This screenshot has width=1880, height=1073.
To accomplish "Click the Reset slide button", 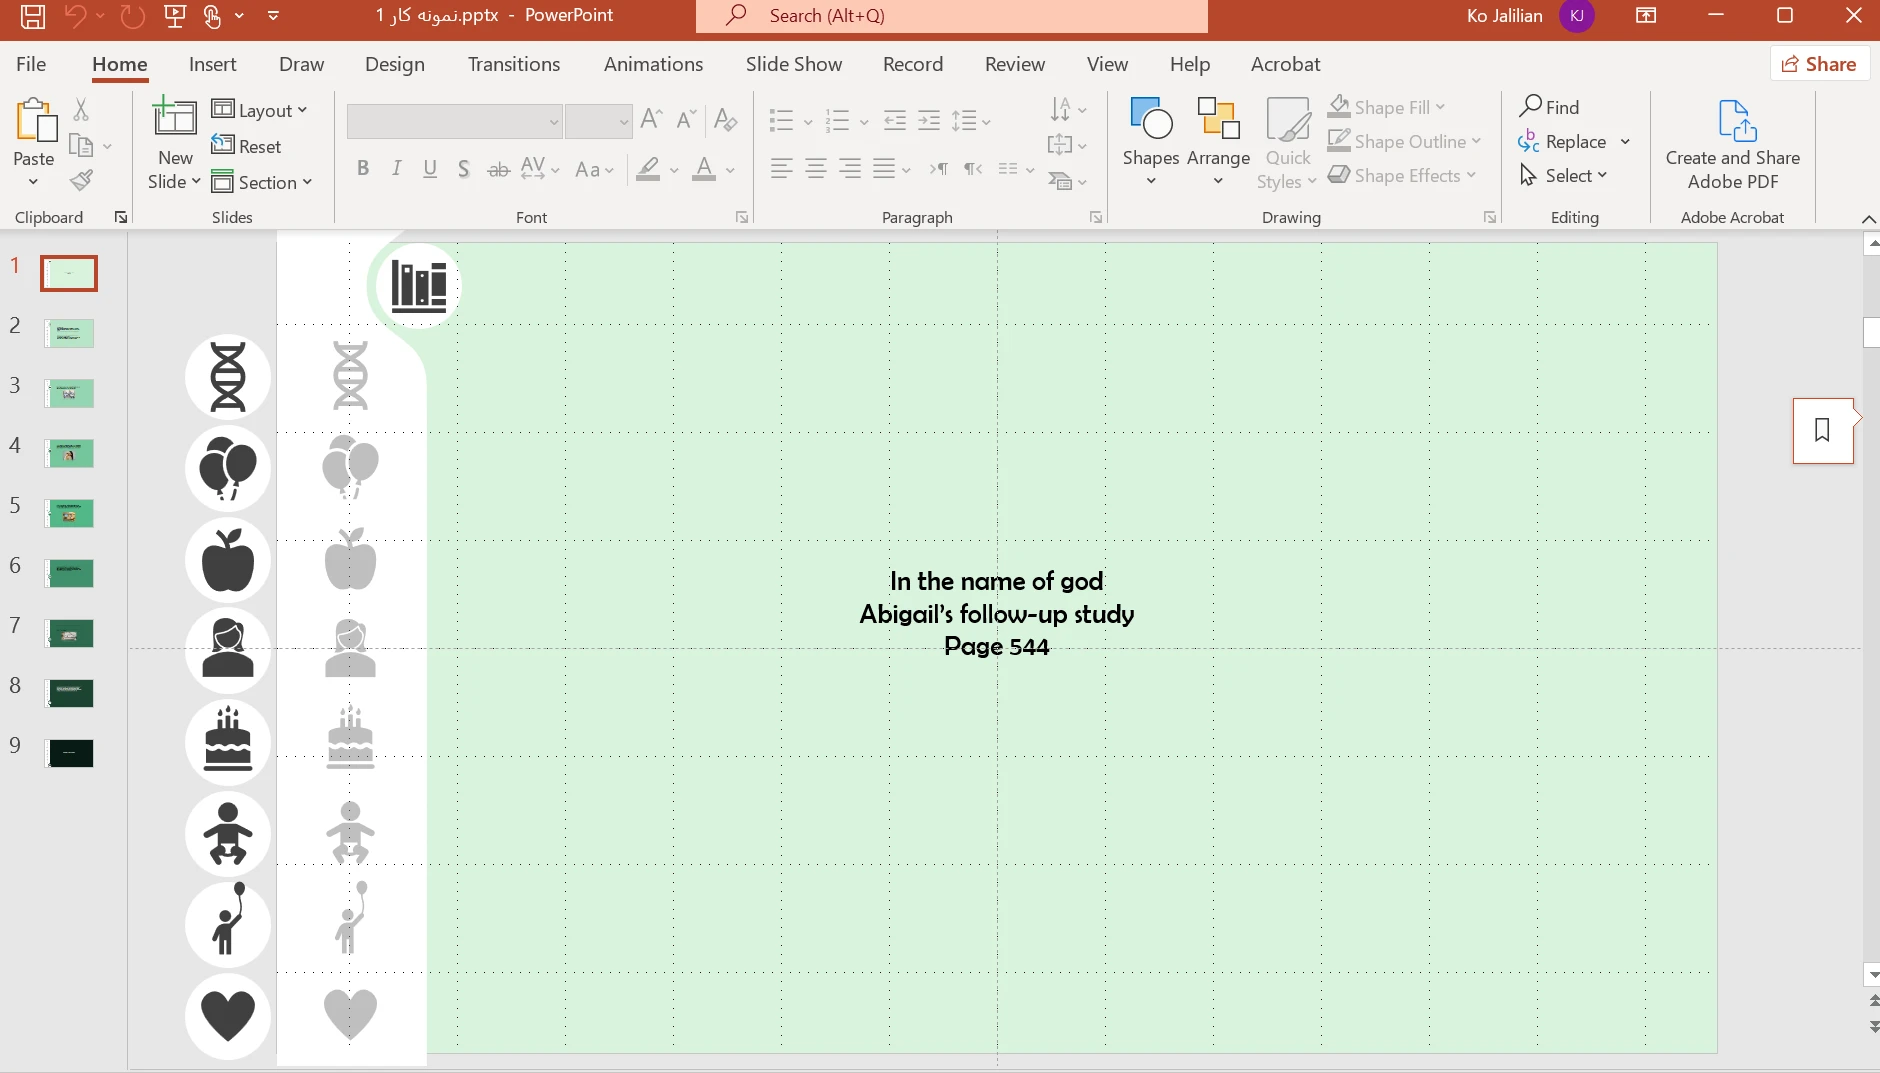I will (247, 146).
